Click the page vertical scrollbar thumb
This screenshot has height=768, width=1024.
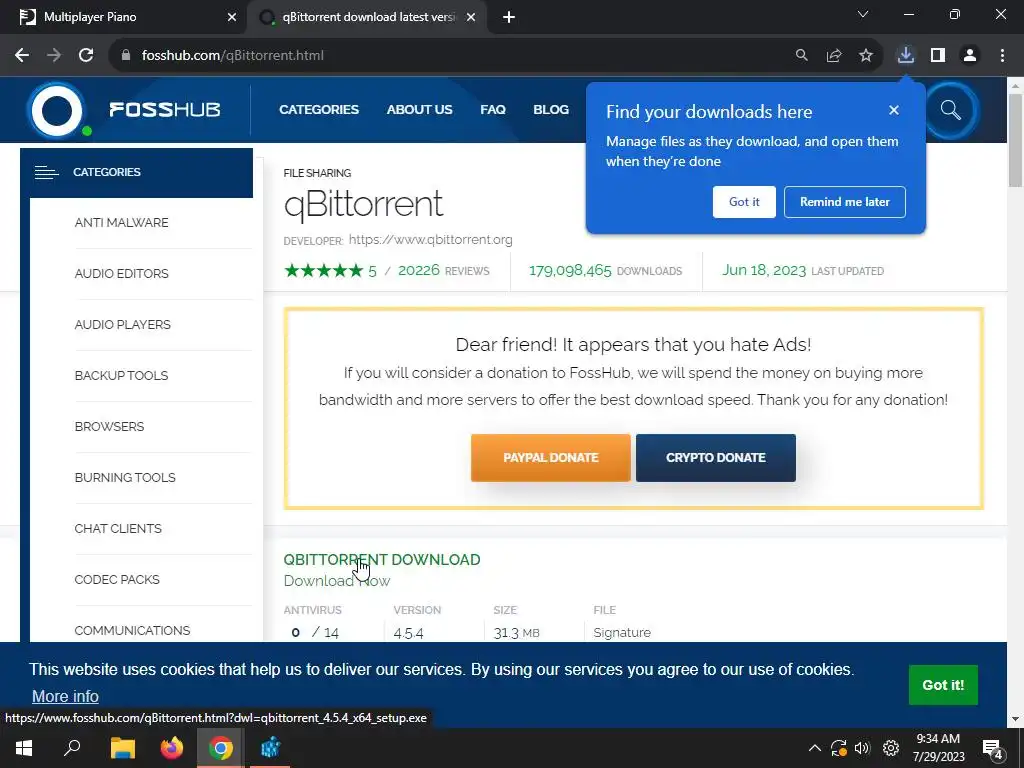tap(1016, 140)
